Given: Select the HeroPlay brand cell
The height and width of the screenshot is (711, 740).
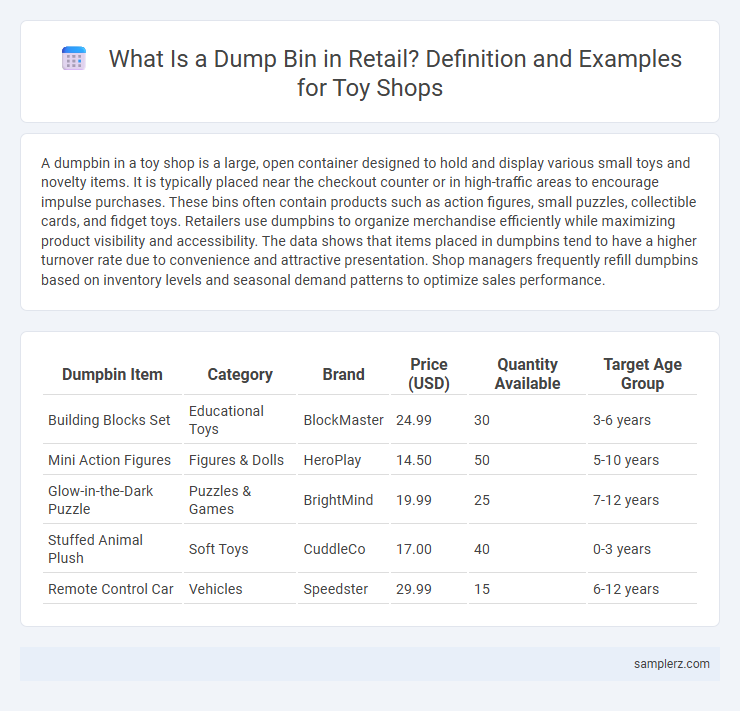Looking at the screenshot, I should coord(344,460).
